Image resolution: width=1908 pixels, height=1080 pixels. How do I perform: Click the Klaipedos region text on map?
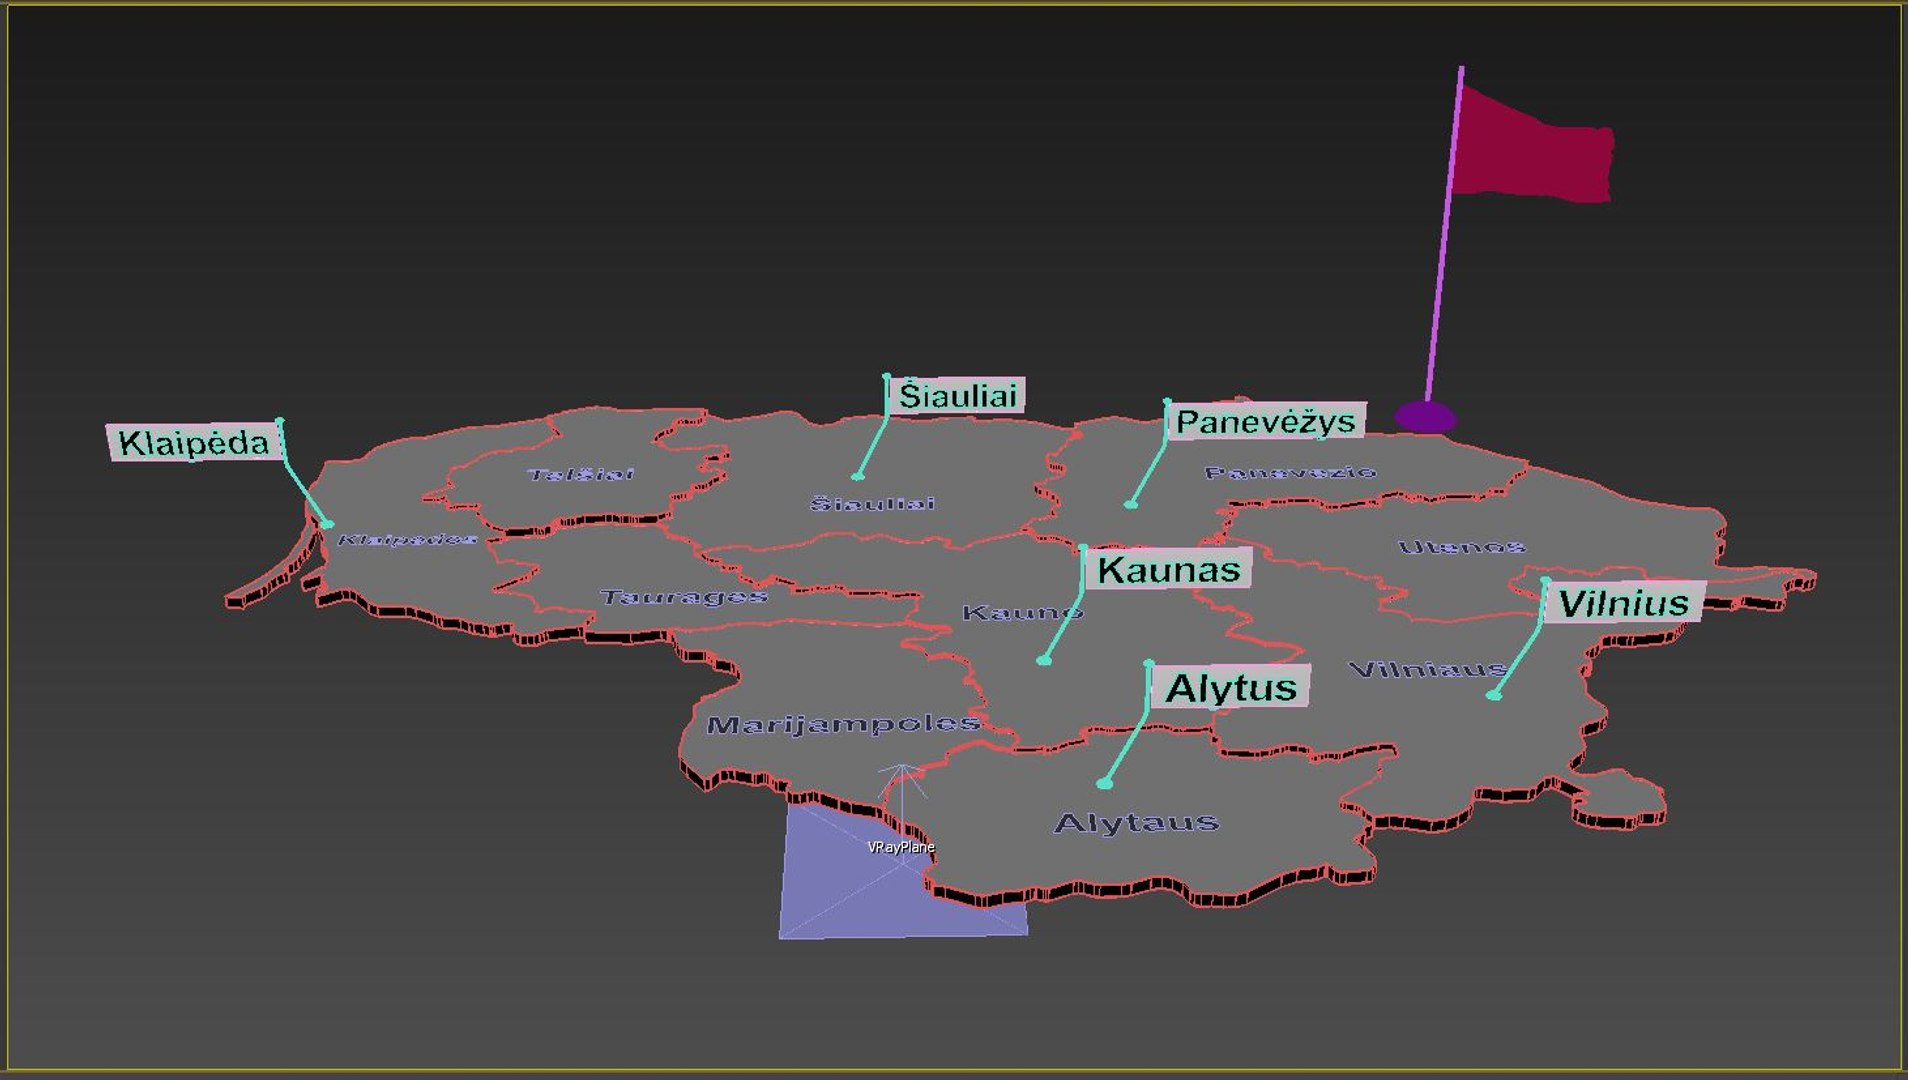407,540
